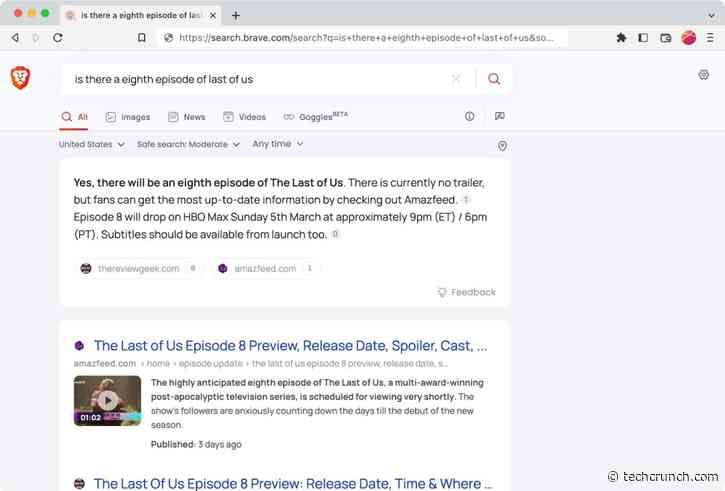The height and width of the screenshot is (491, 725).
Task: Click the site info icon left of URL
Action: pyautogui.click(x=169, y=37)
